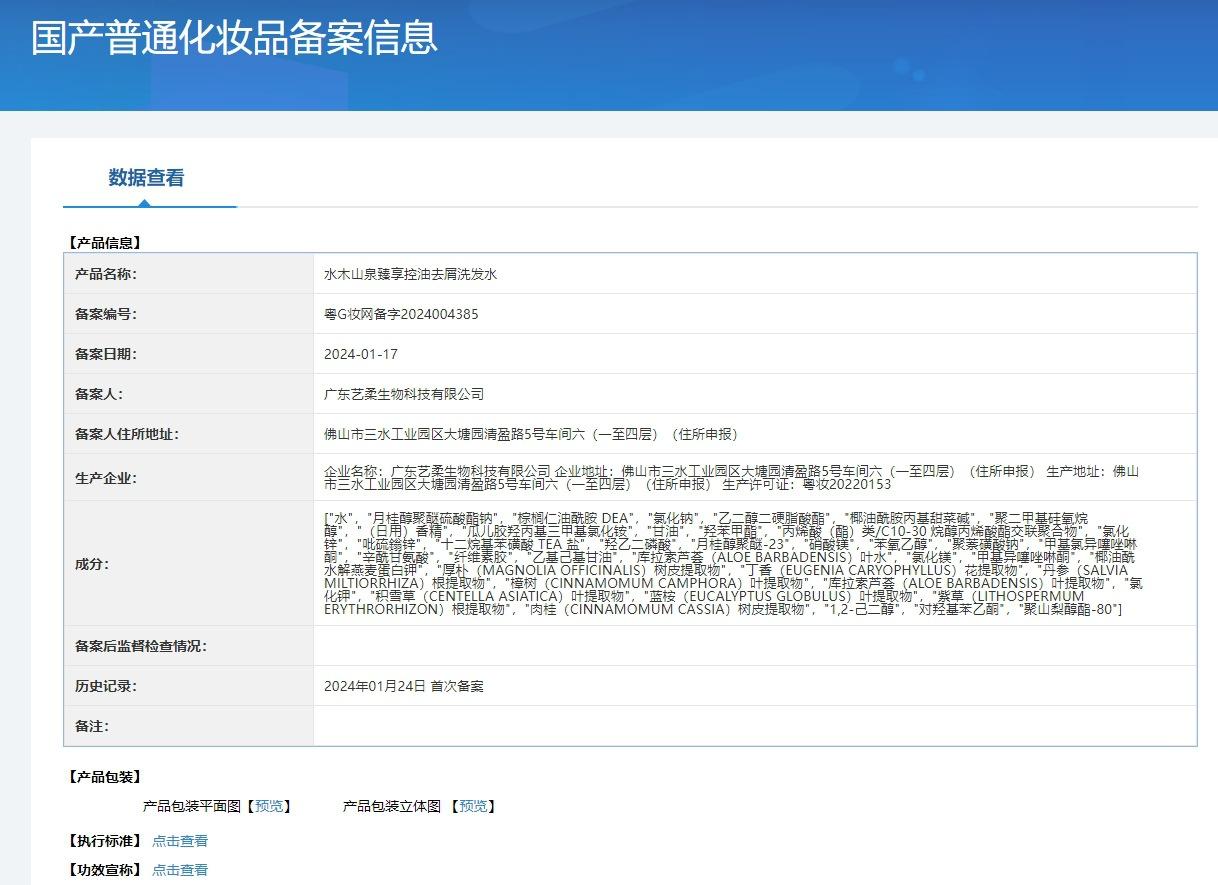Select the filing number 粤G妆网备字2024004385

click(401, 314)
